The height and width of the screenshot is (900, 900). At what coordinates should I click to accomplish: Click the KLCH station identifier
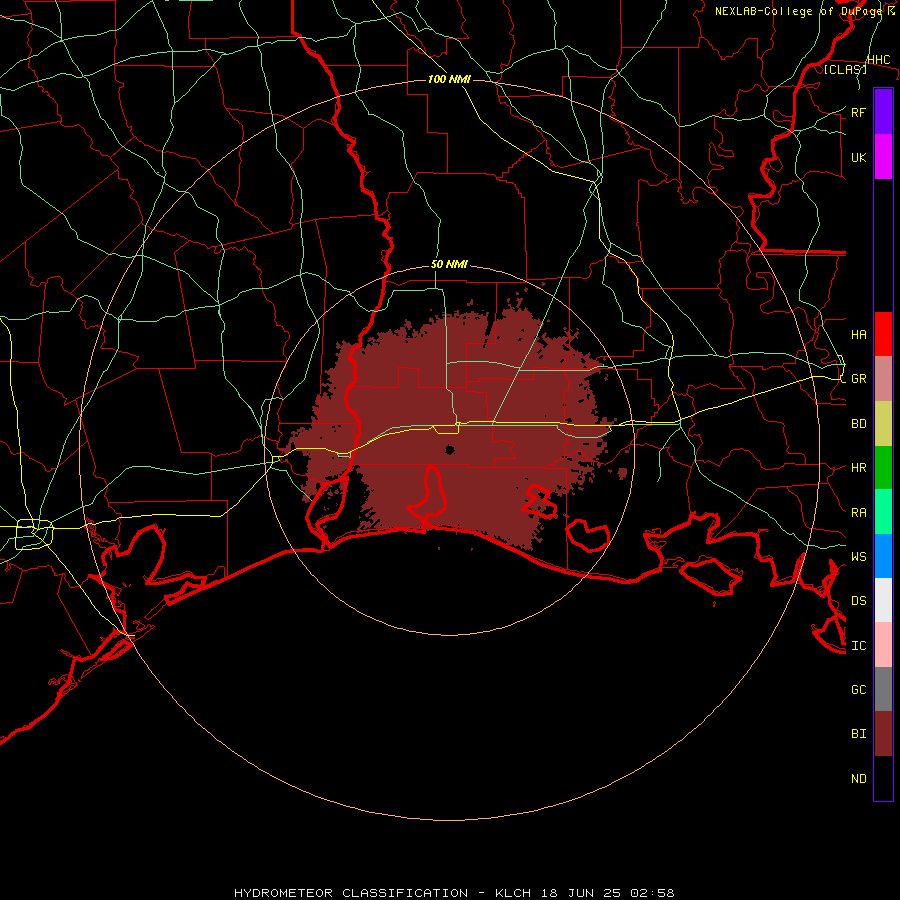pos(513,893)
